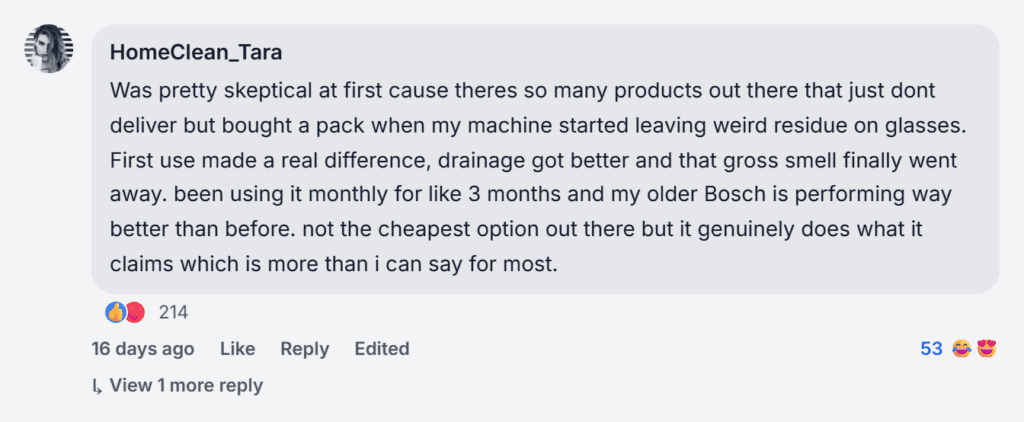Click the heart-eyes emoji reaction
The height and width of the screenshot is (422, 1024).
pos(986,349)
